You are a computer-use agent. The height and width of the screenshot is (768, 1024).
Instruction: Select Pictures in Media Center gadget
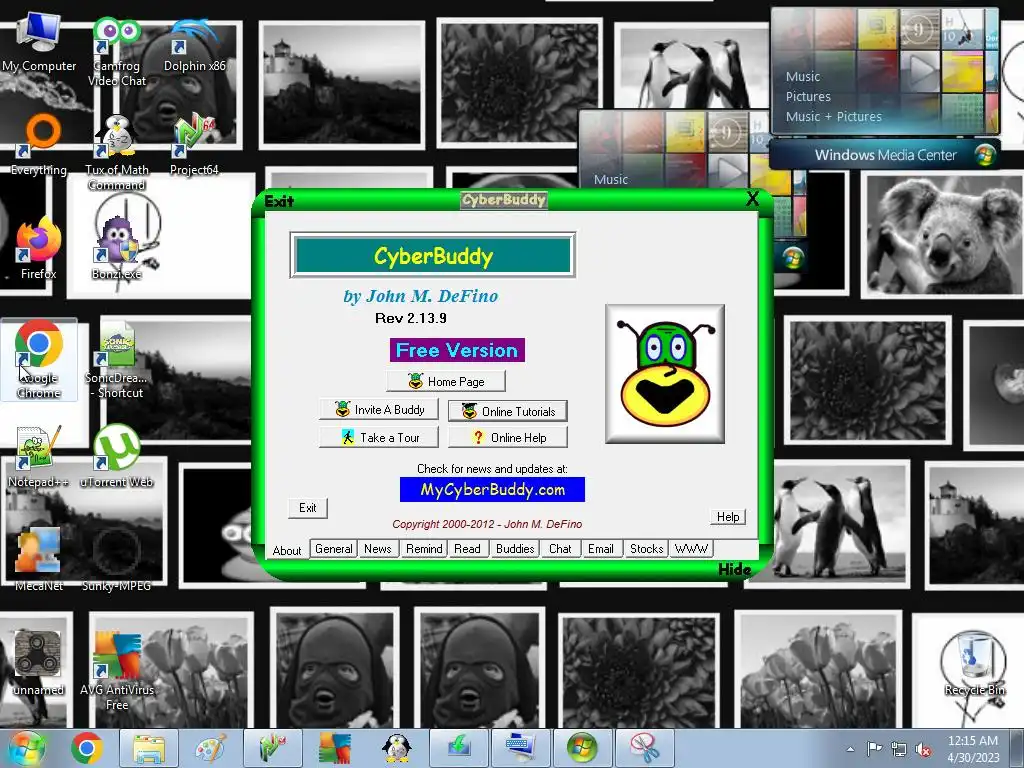click(808, 97)
